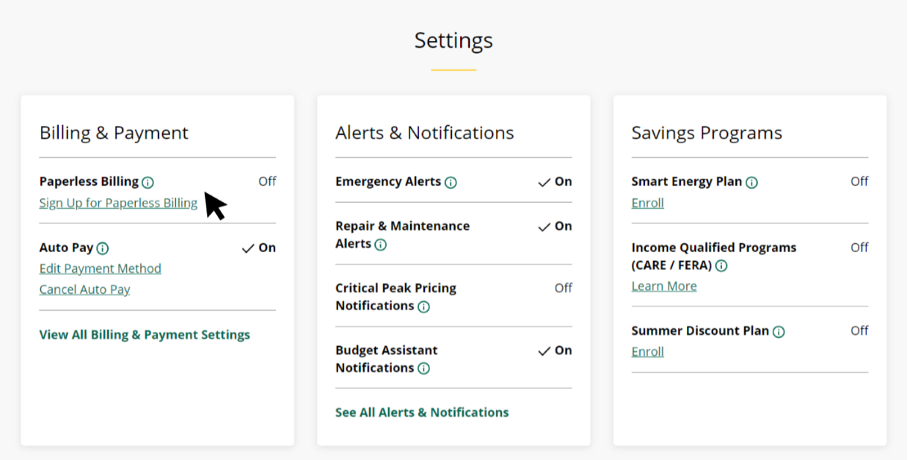Viewport: 908px width, 460px height.
Task: Click Budget Assistant Notifications info icon
Action: coord(423,368)
